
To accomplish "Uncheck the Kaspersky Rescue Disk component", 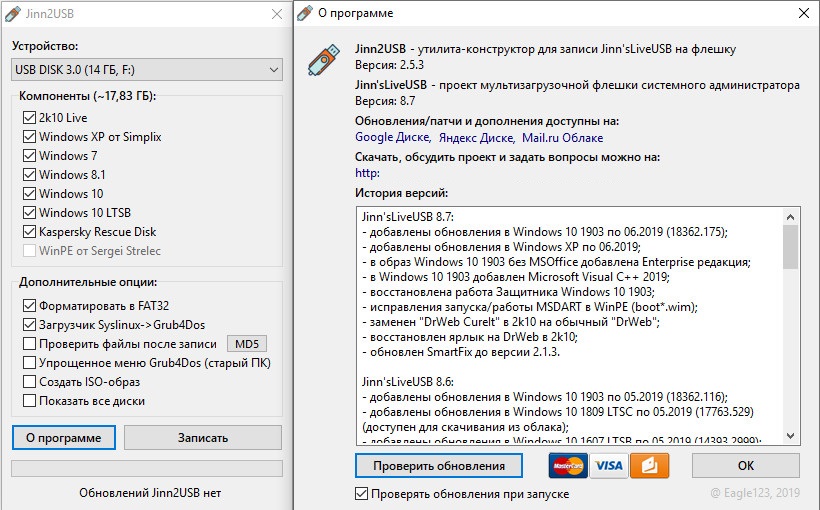I will tap(29, 232).
